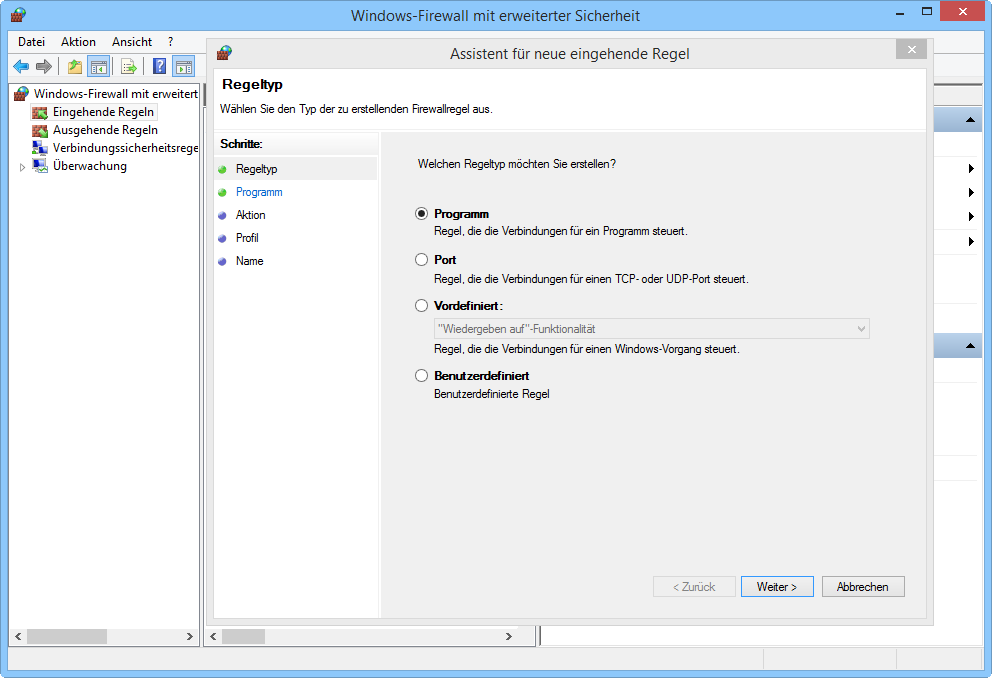Click the Name step in Schritte
992x678 pixels.
[x=249, y=261]
